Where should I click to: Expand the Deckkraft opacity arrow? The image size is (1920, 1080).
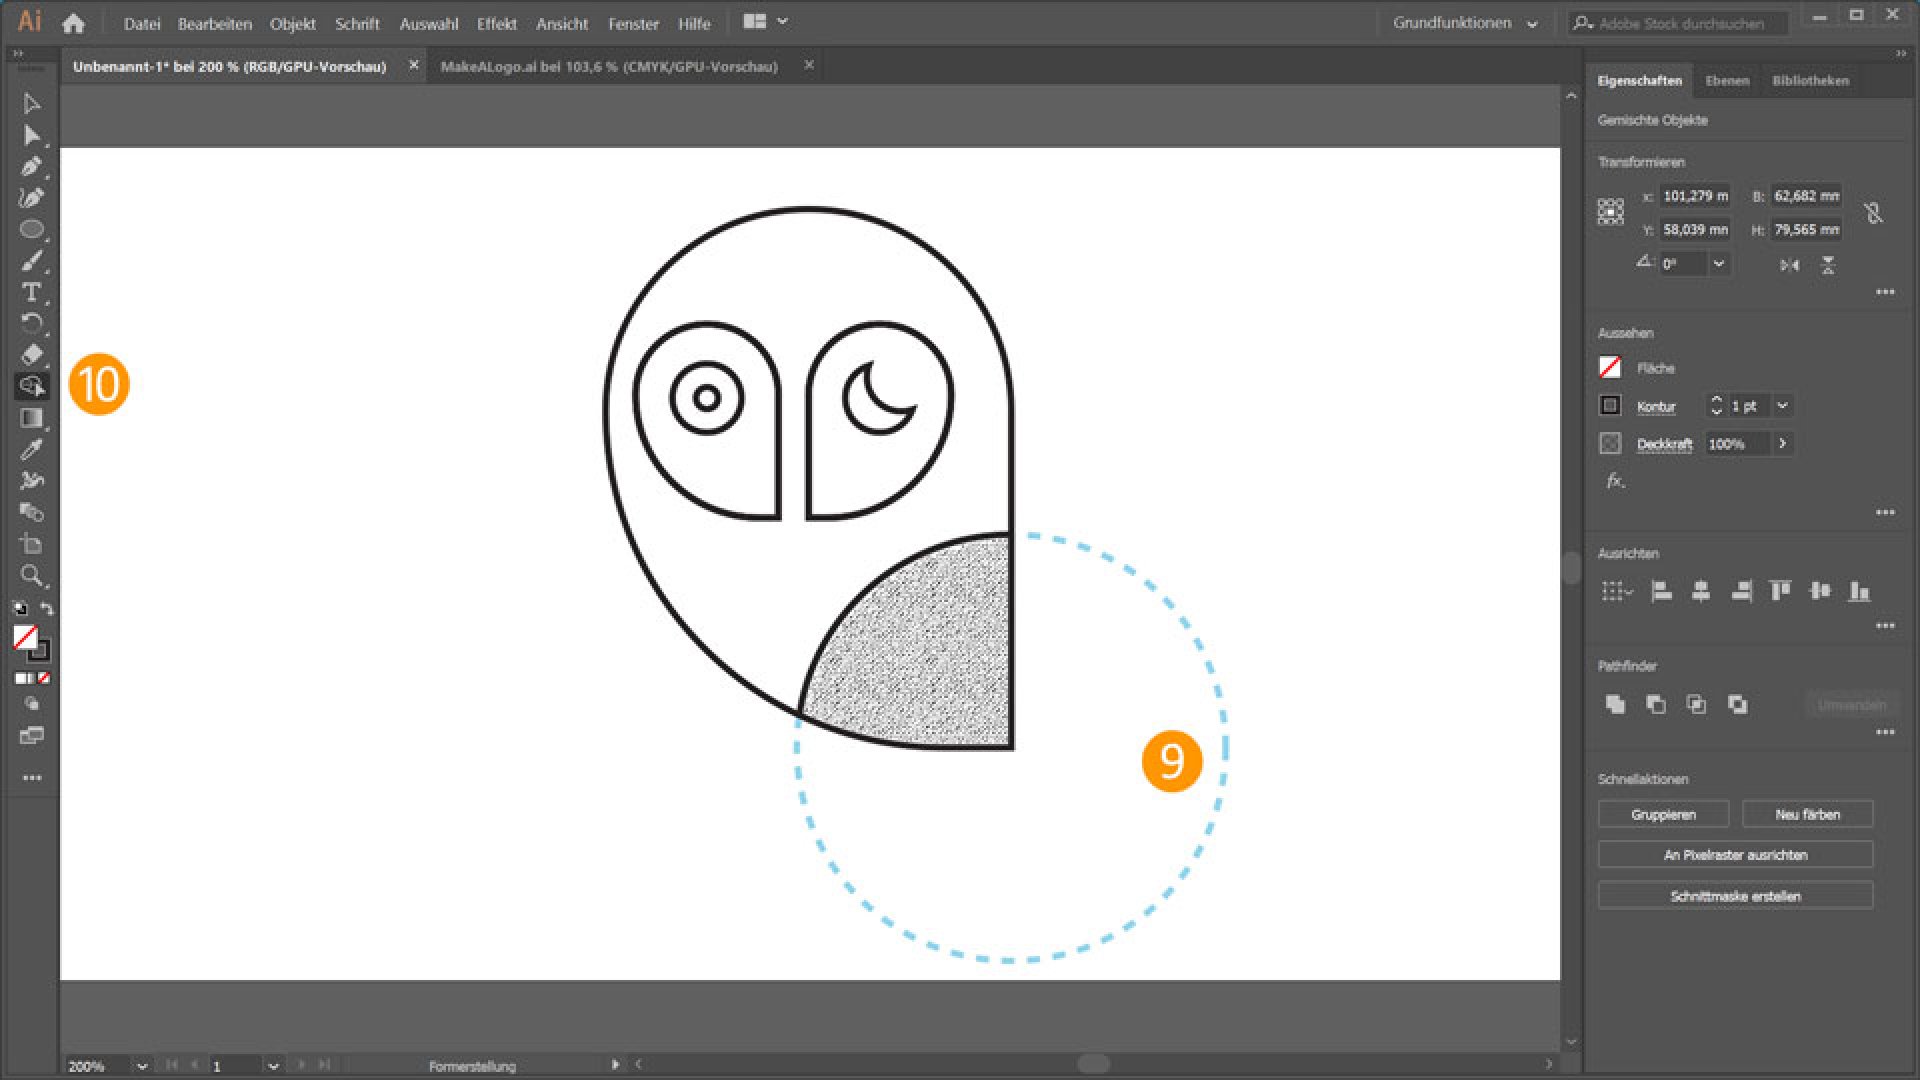(1782, 443)
